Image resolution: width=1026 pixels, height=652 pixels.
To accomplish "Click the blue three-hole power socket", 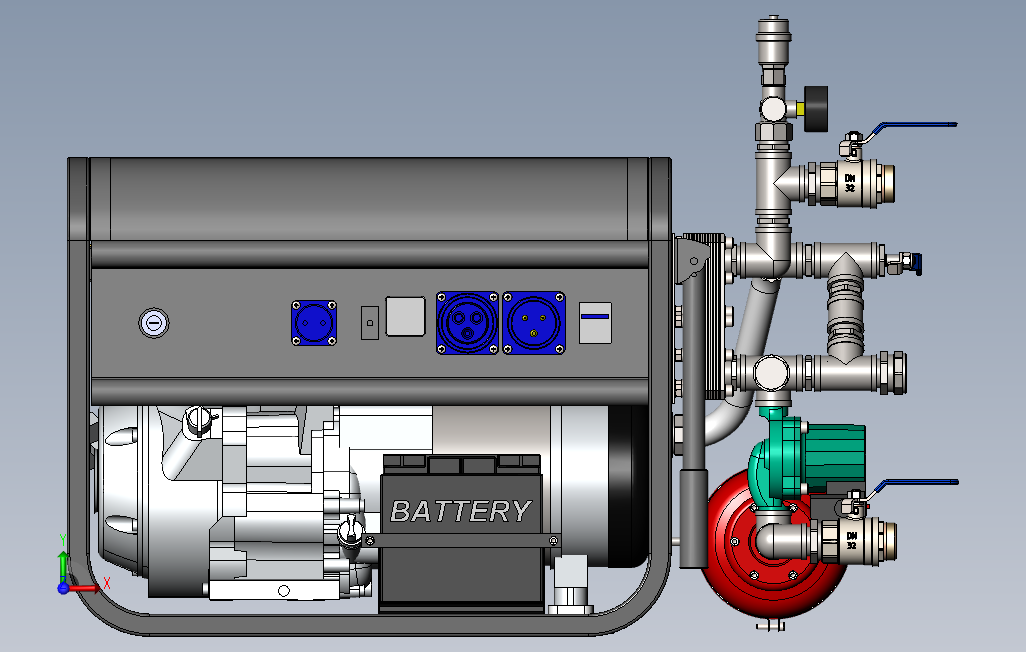I will coord(467,323).
